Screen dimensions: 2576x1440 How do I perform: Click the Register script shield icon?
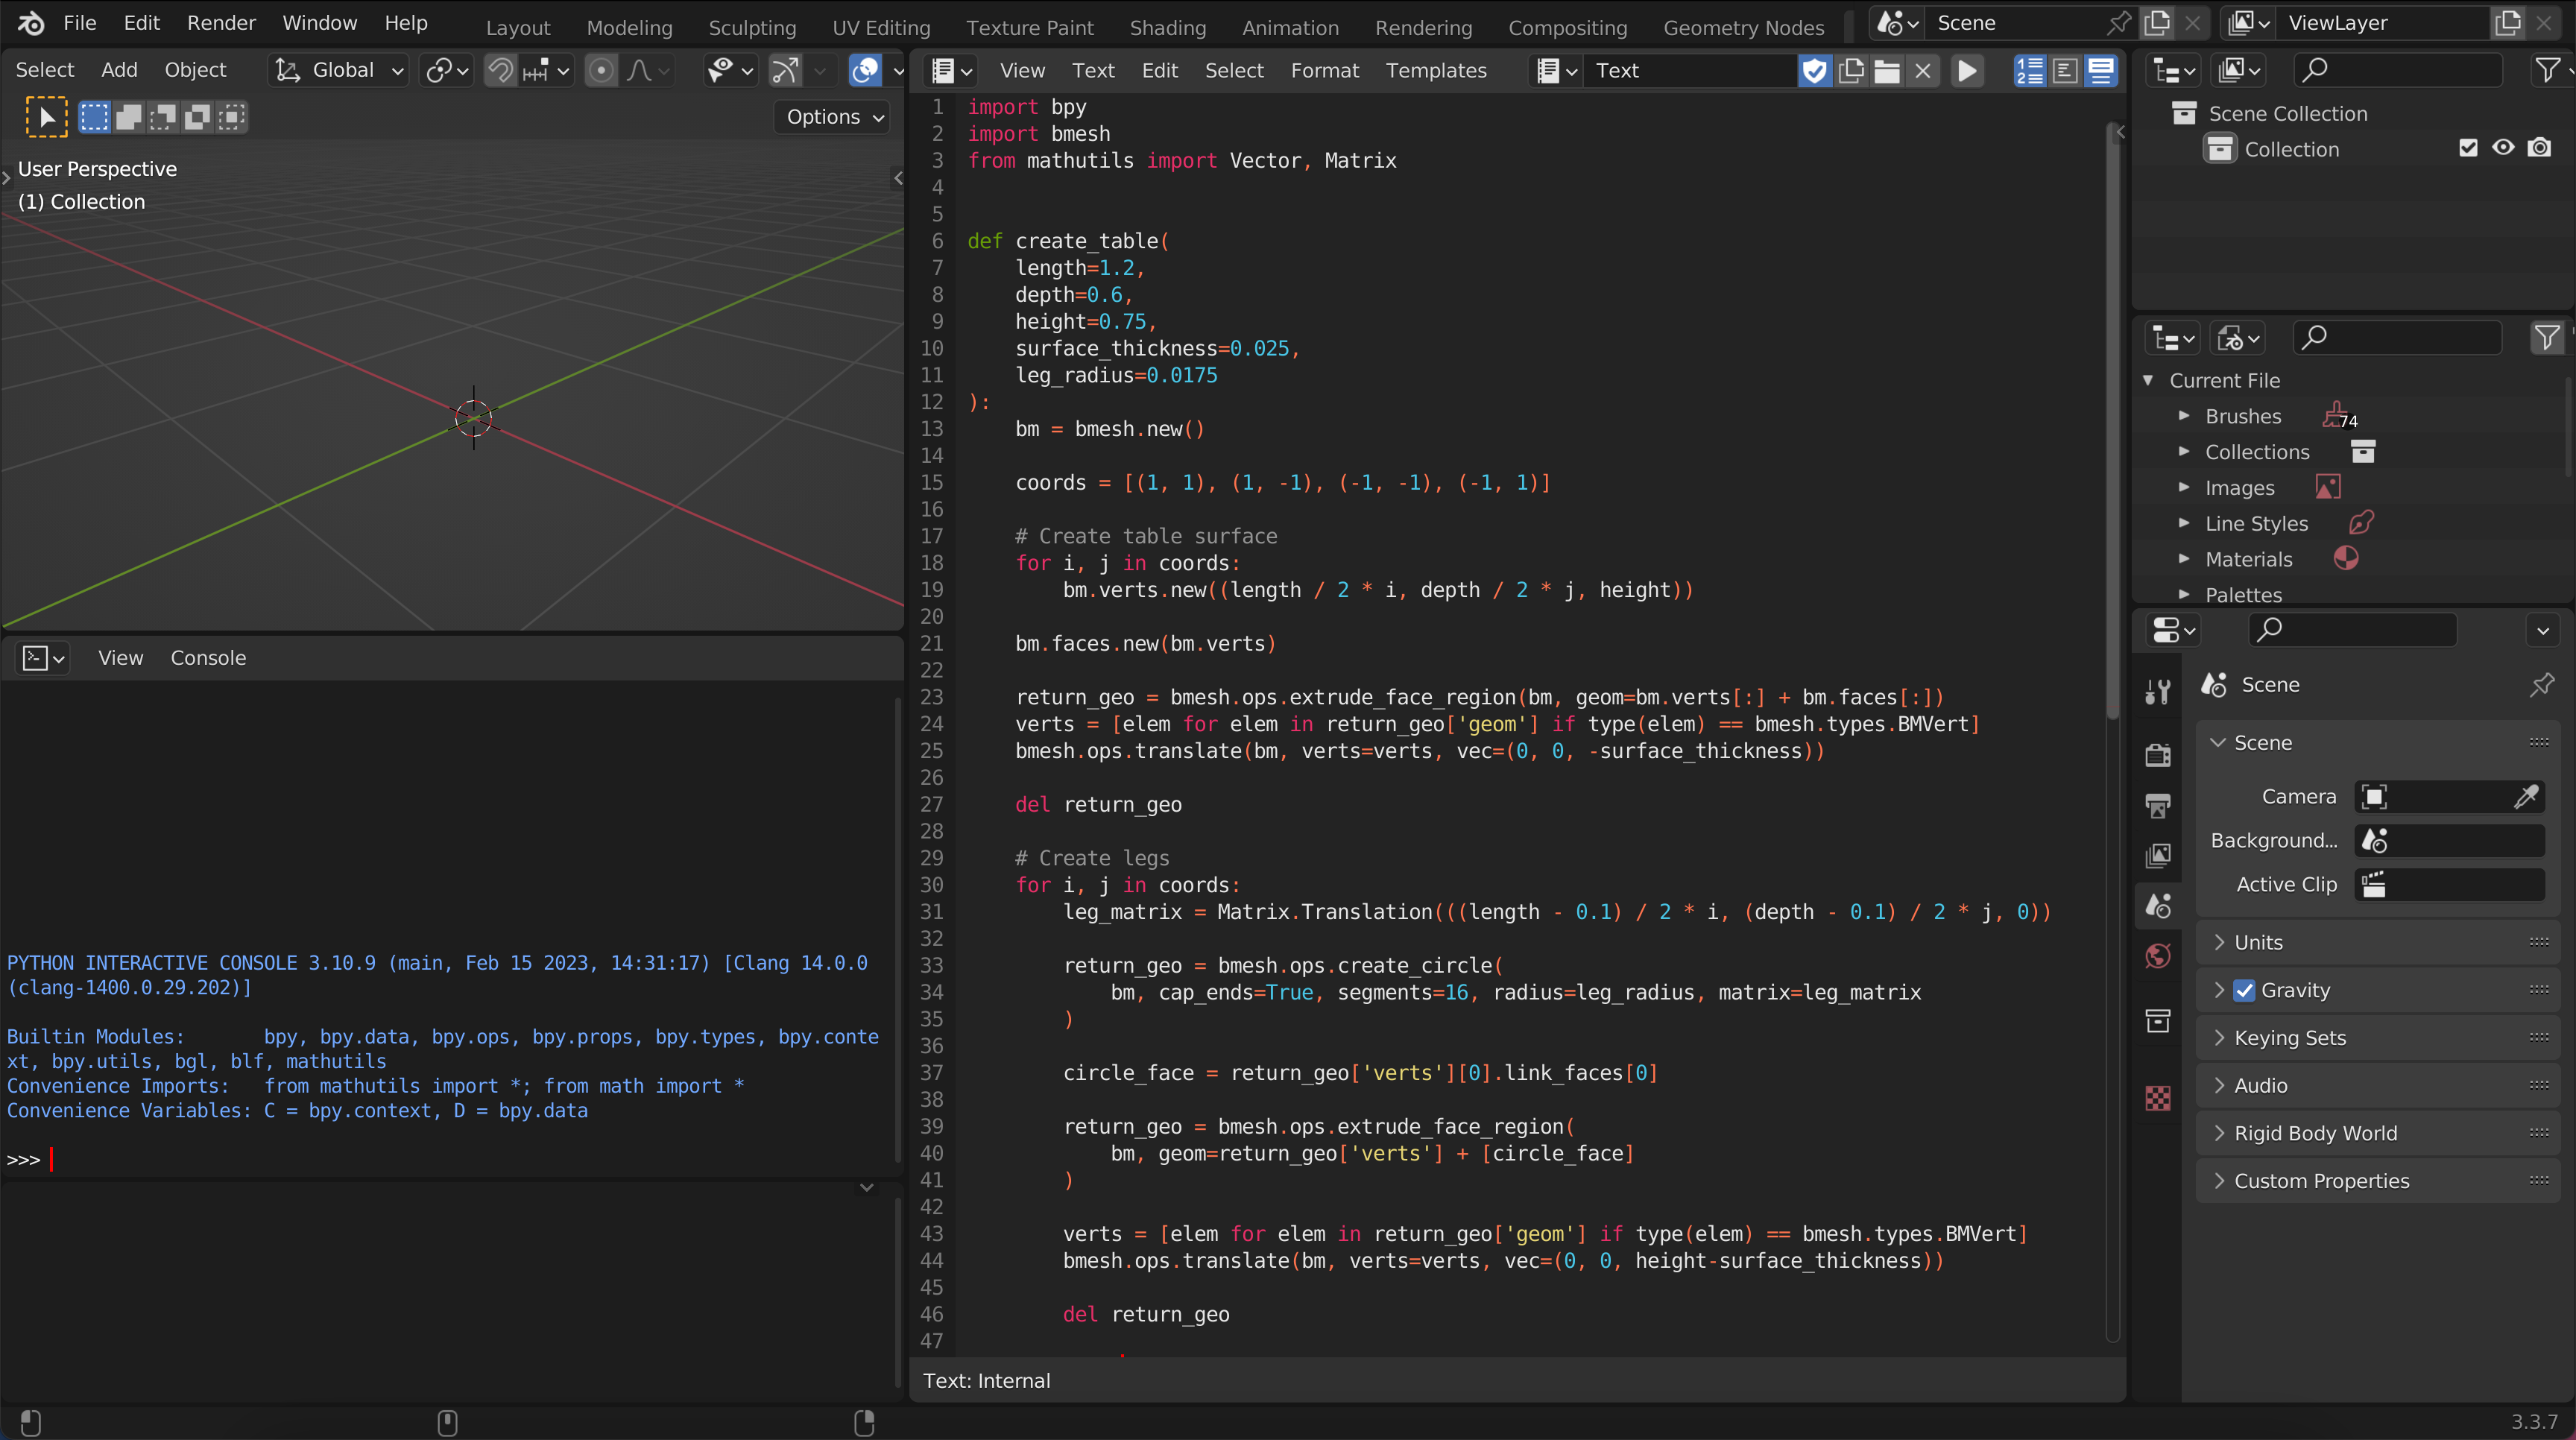pos(1814,71)
